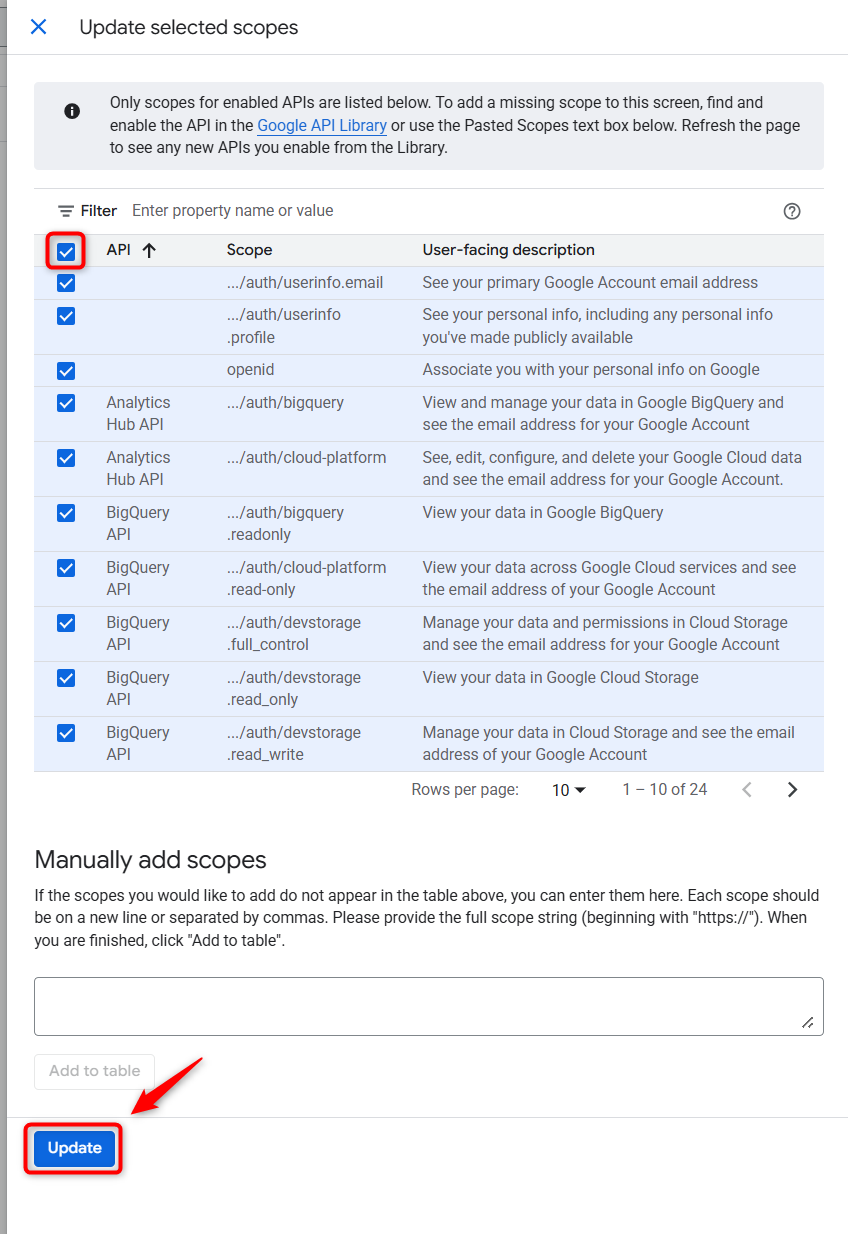Click the help question mark icon
The height and width of the screenshot is (1234, 848).
click(x=792, y=211)
